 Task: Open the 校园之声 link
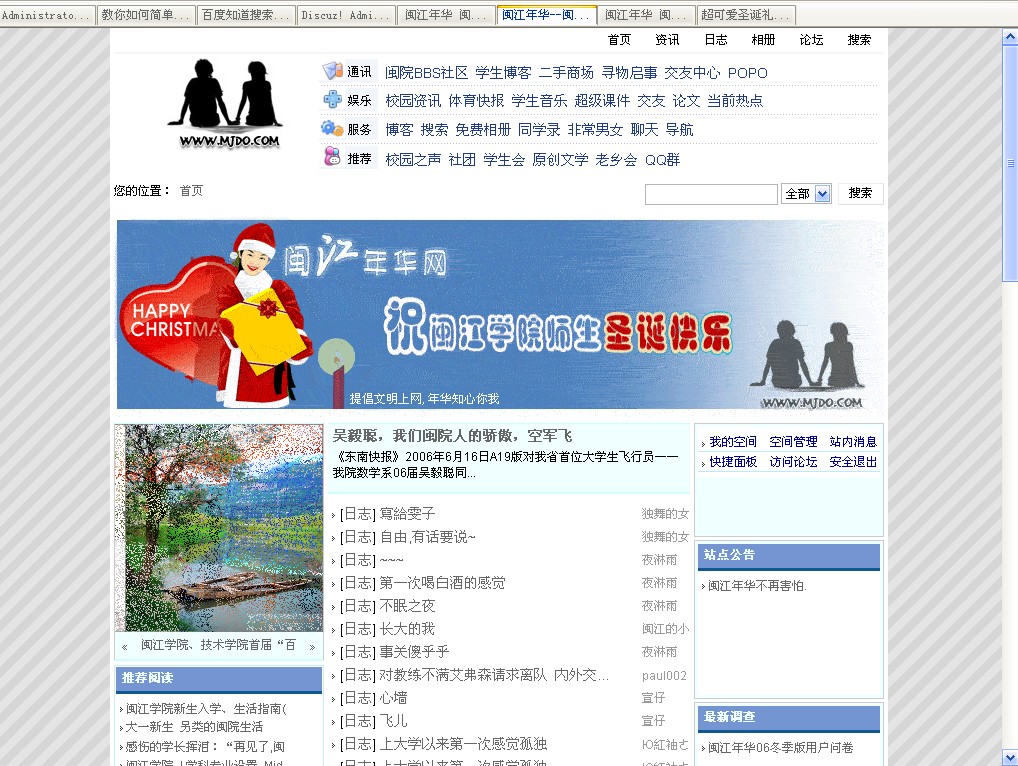point(414,160)
